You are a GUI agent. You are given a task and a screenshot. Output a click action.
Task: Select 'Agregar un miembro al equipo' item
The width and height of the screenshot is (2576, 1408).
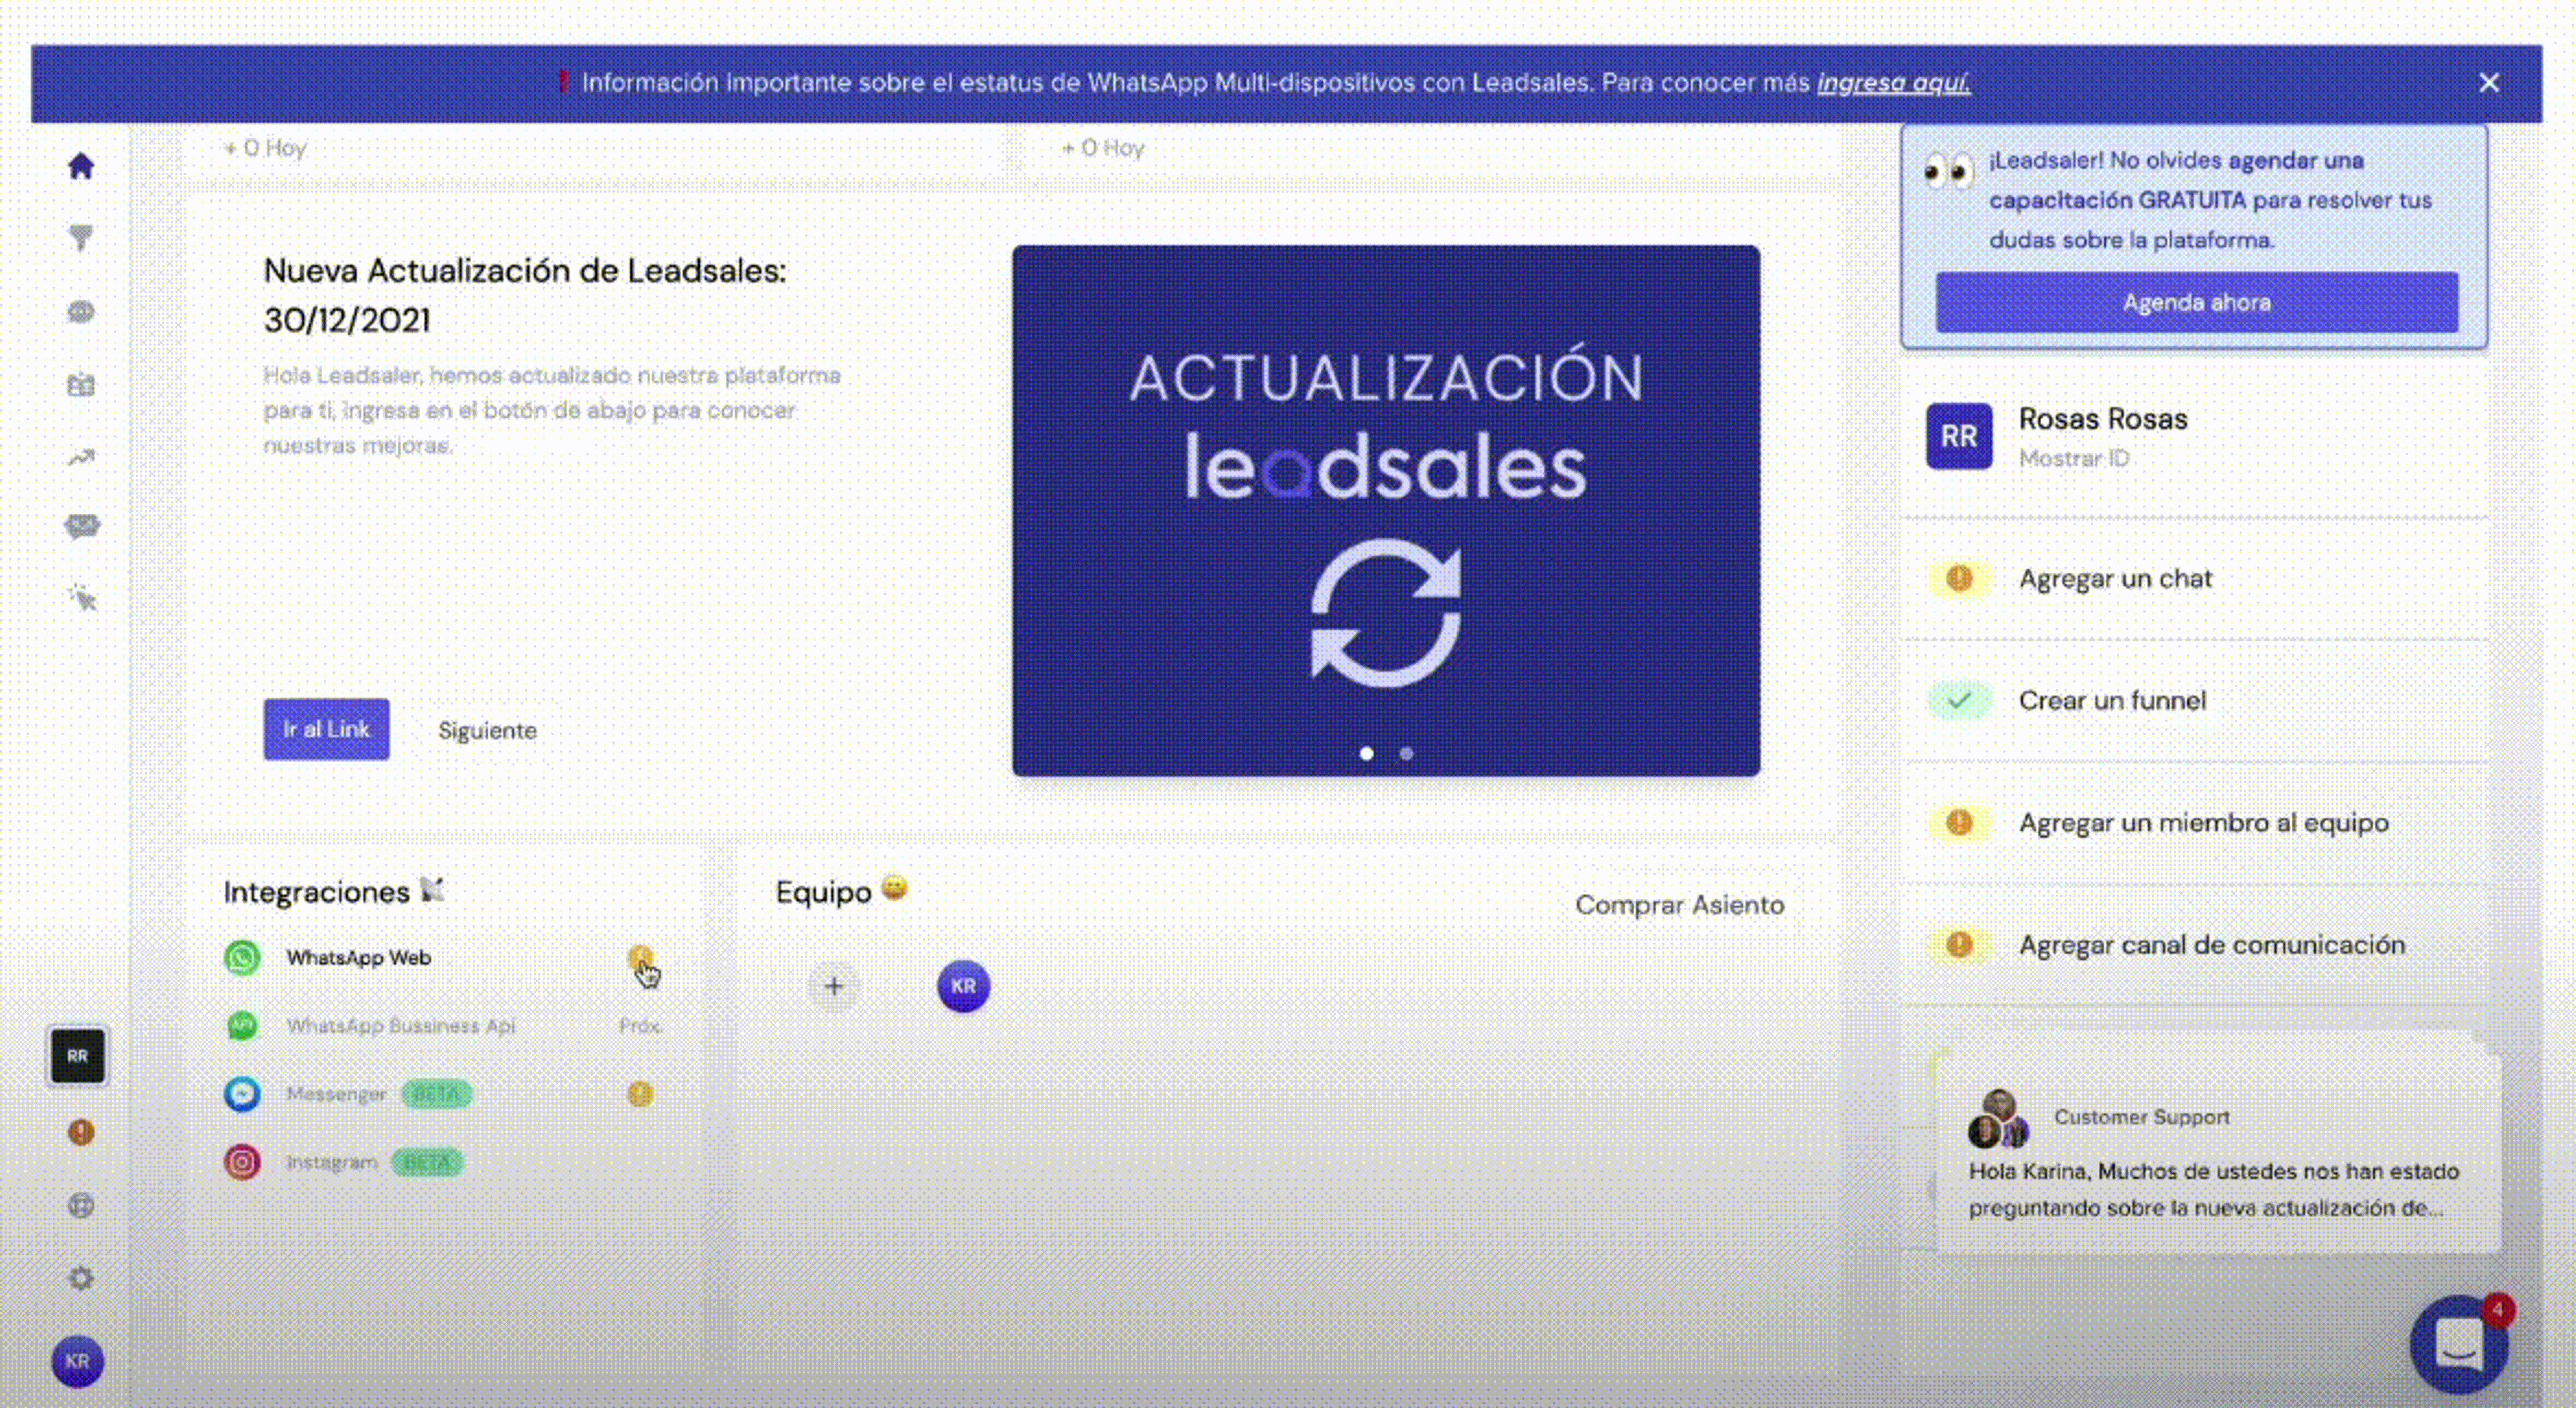[x=2195, y=822]
